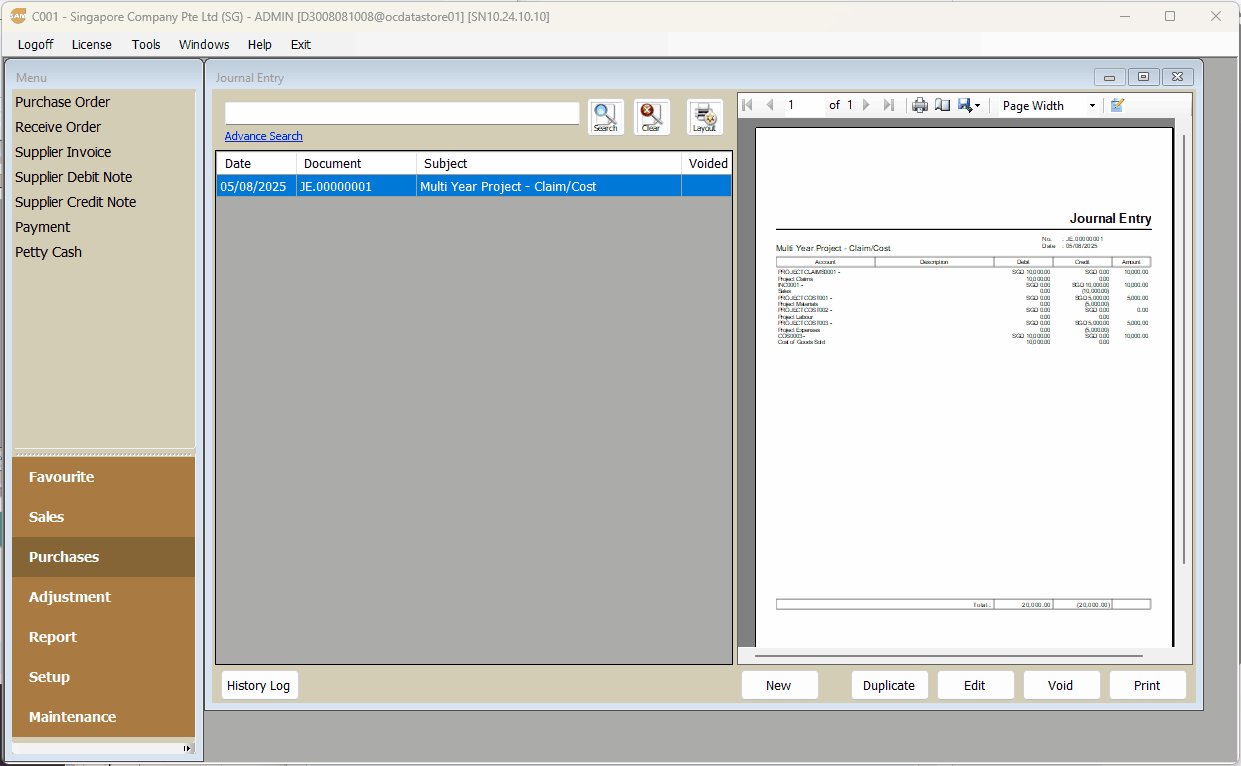Click the Advance Search link

263,136
